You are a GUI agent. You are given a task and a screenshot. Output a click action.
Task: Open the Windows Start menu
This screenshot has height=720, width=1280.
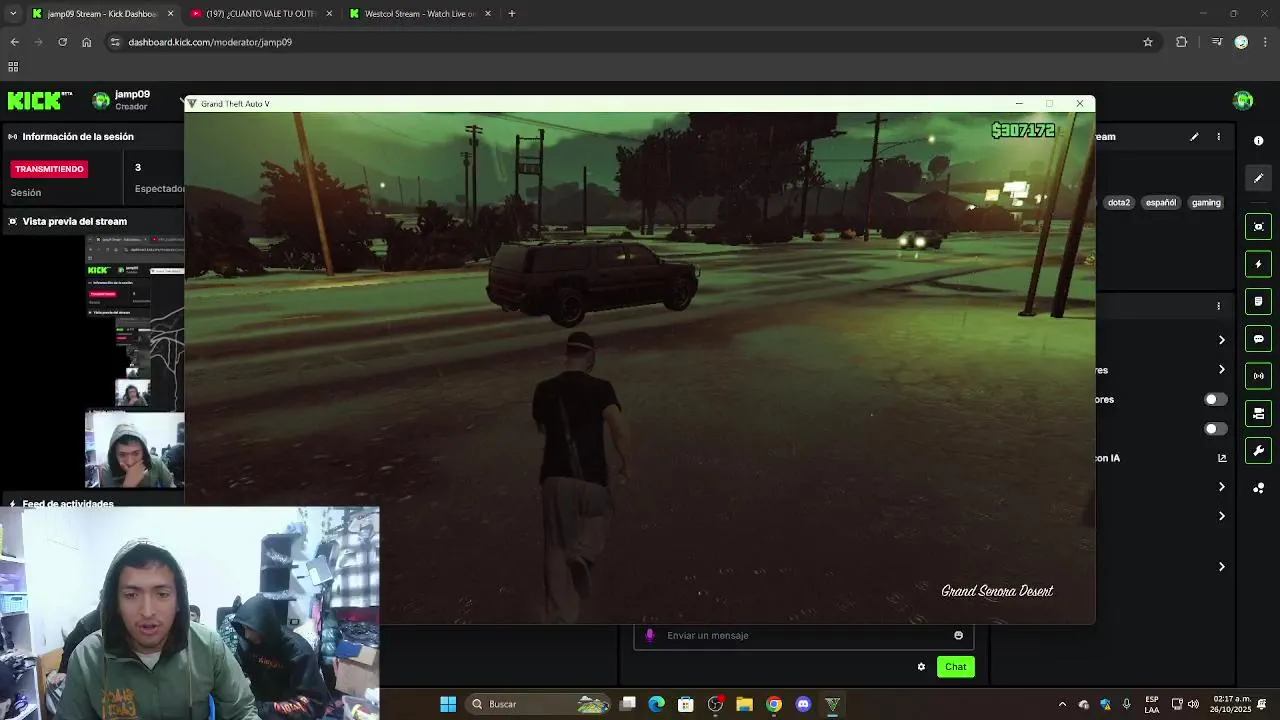pyautogui.click(x=448, y=704)
